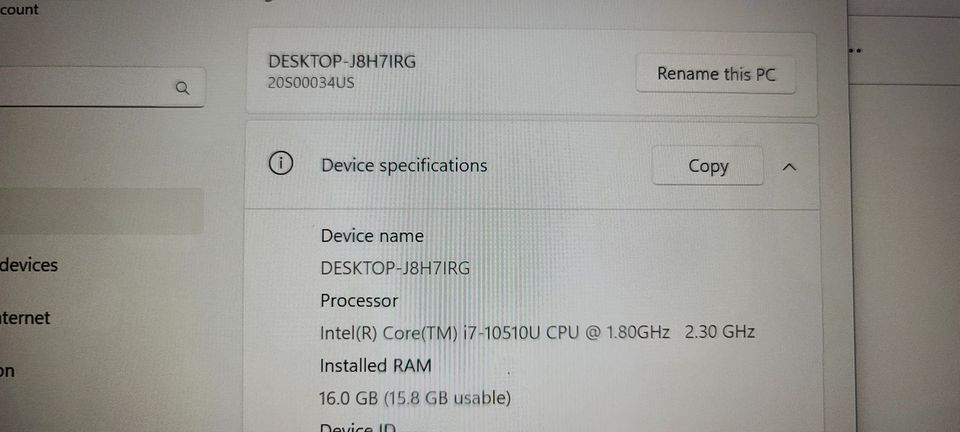The height and width of the screenshot is (432, 960).
Task: Open Network & internet in sidebar
Action: 25,318
